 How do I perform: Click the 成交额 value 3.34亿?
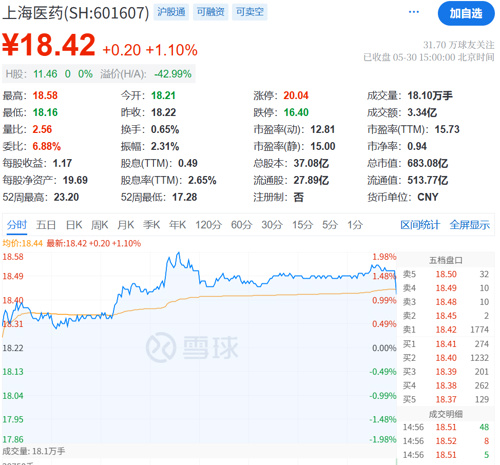click(422, 112)
